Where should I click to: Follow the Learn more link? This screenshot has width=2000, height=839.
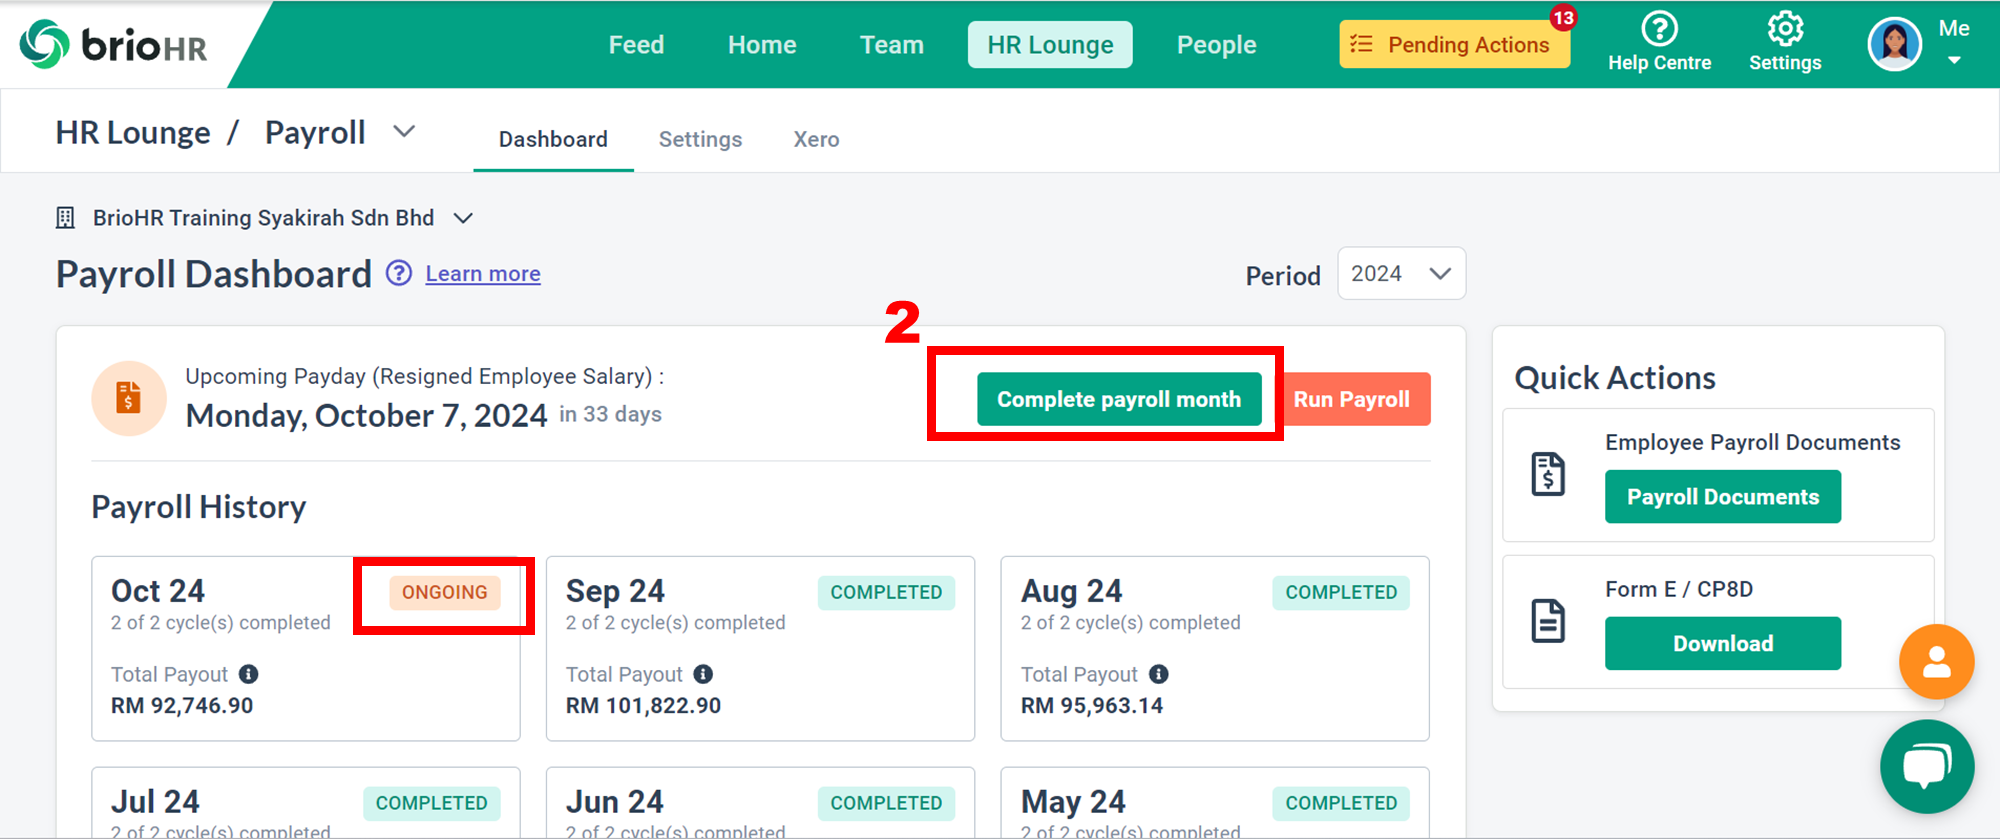pos(483,273)
